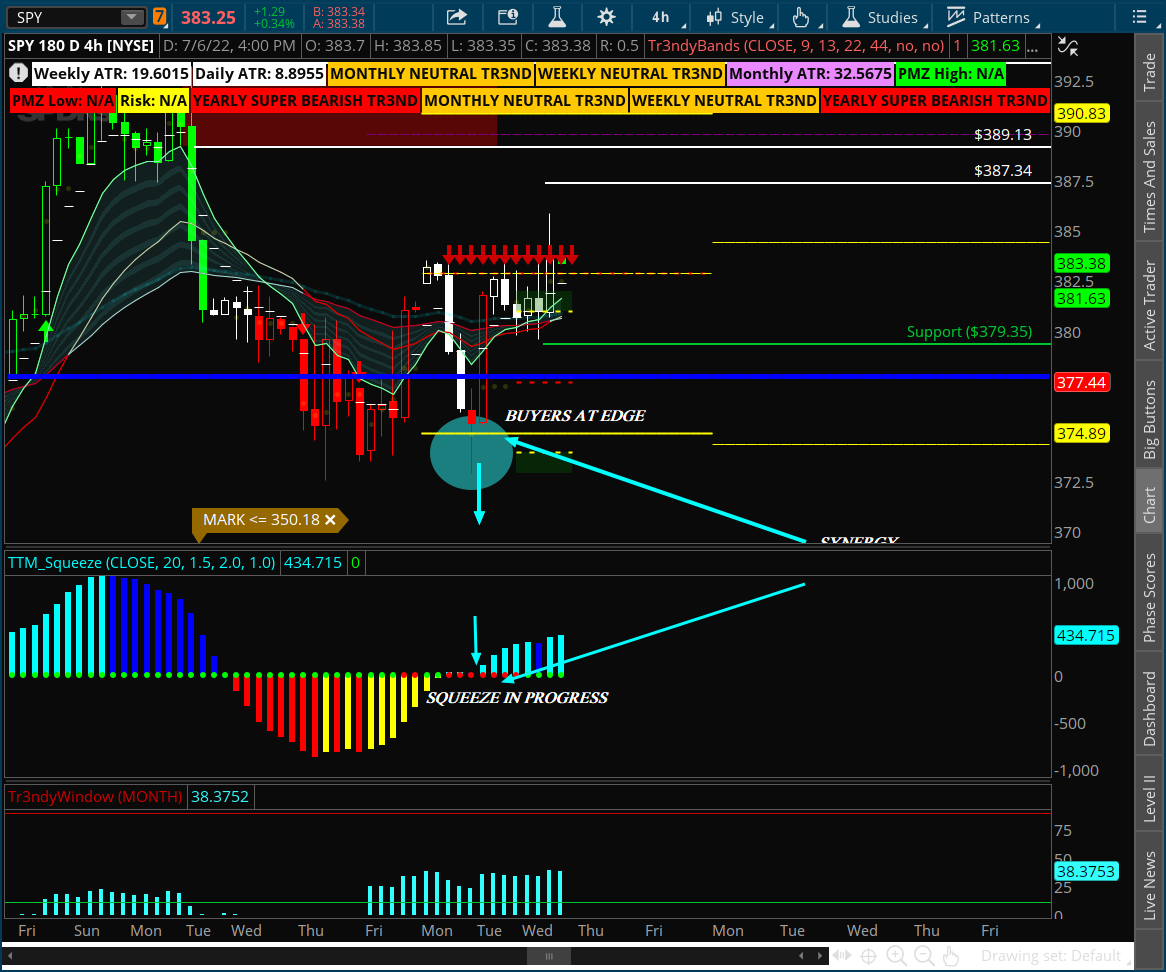The image size is (1166, 972).
Task: Open the Style menu
Action: click(x=737, y=17)
